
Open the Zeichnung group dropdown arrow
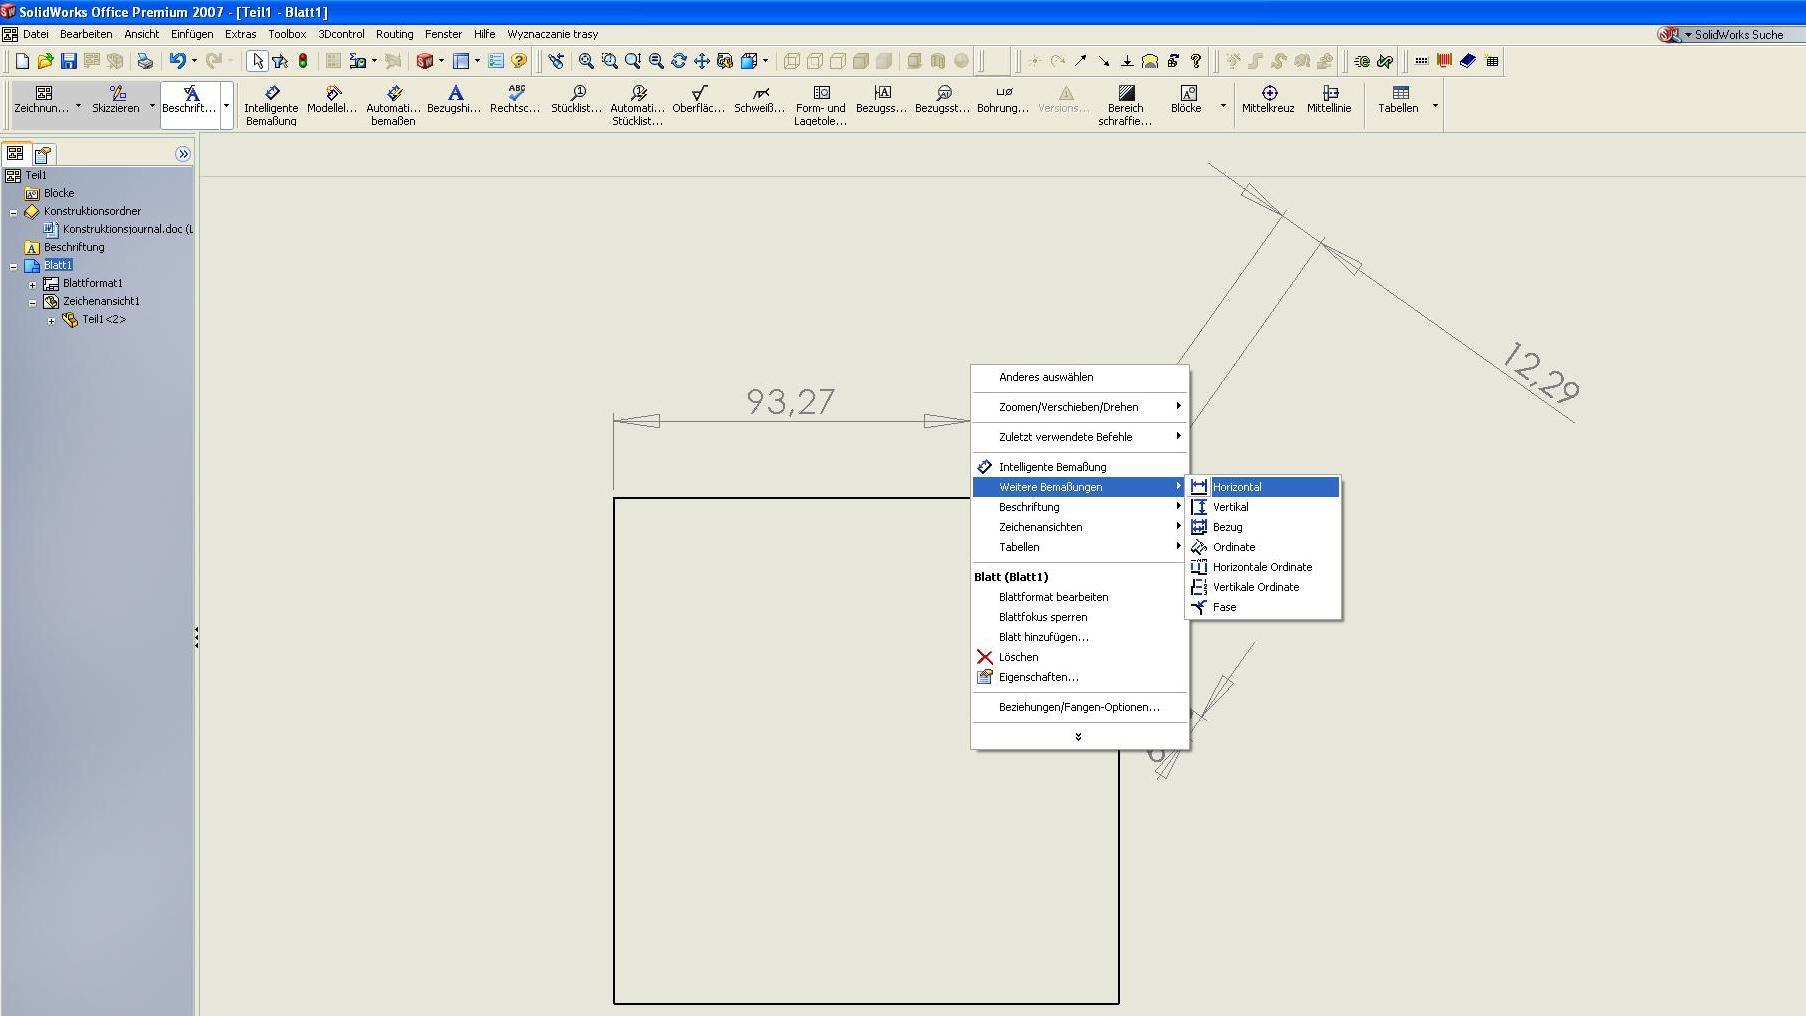(x=78, y=105)
